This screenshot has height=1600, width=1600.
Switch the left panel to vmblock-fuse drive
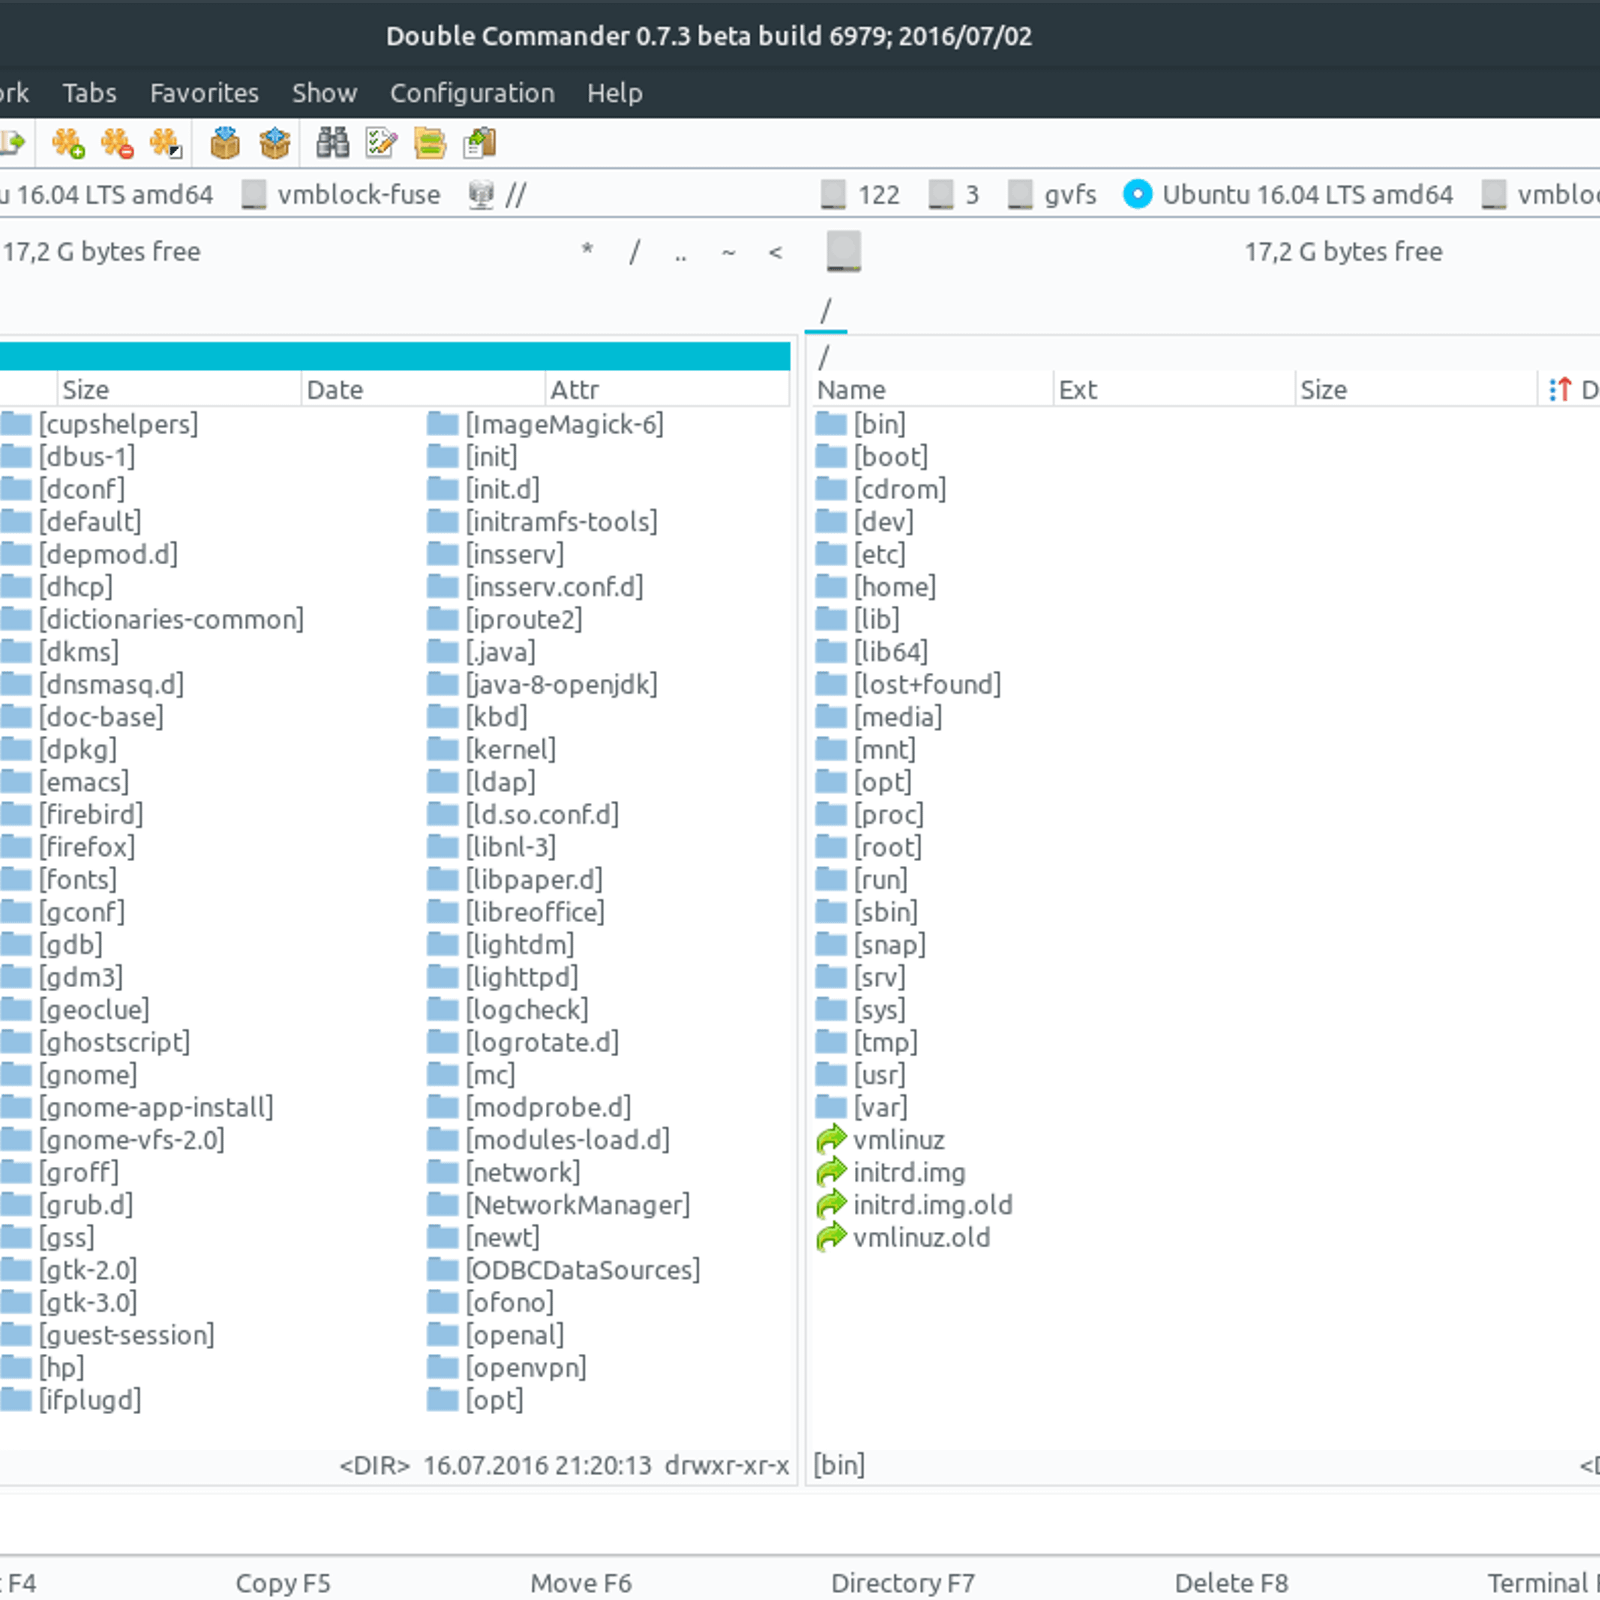point(342,194)
